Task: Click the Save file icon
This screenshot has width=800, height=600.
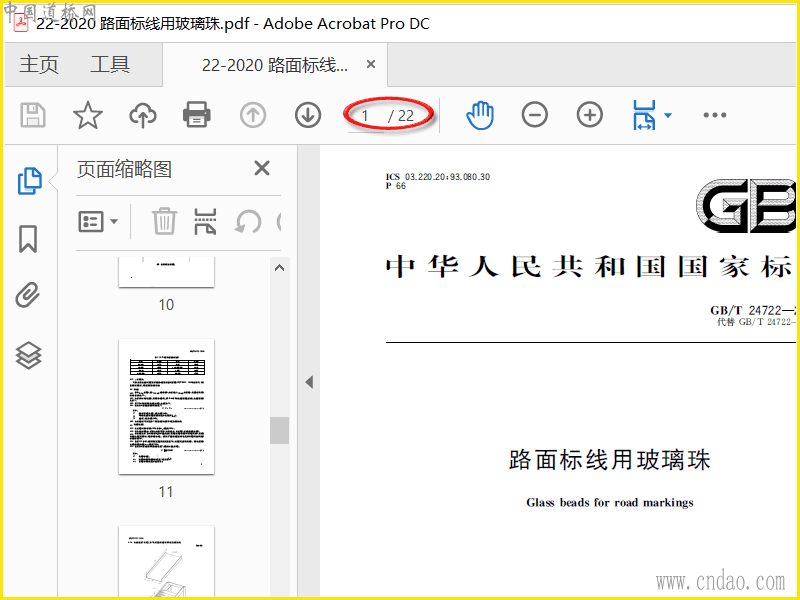Action: point(33,115)
